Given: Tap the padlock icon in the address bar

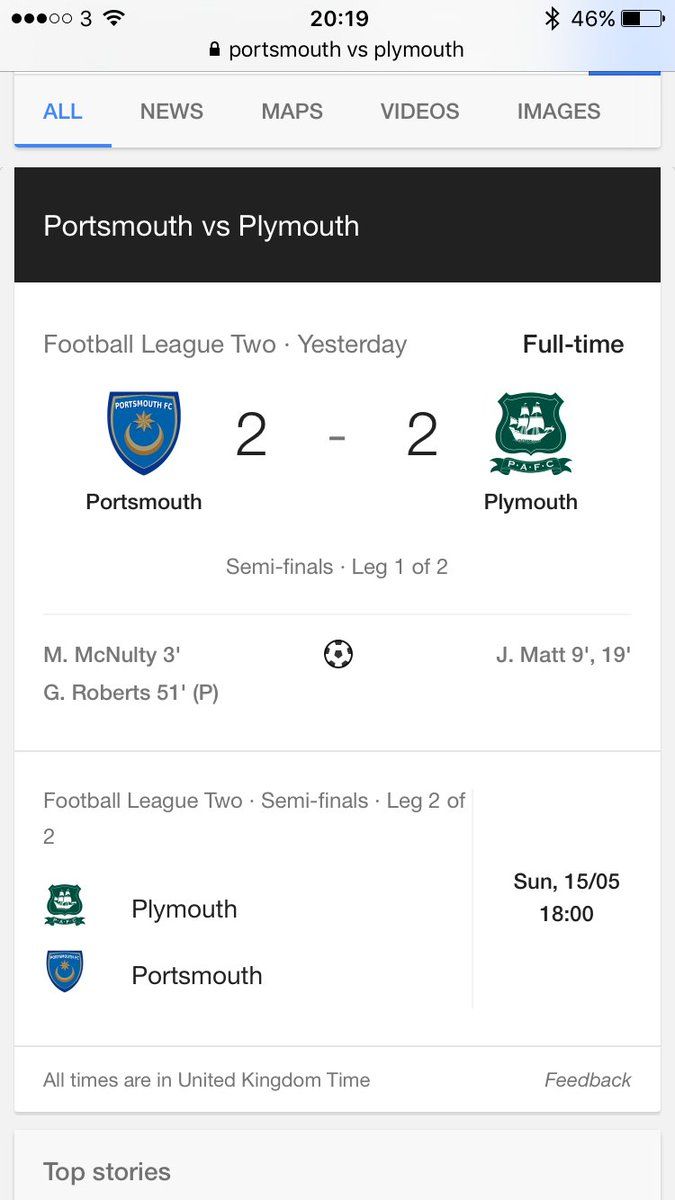Looking at the screenshot, I should coord(214,49).
